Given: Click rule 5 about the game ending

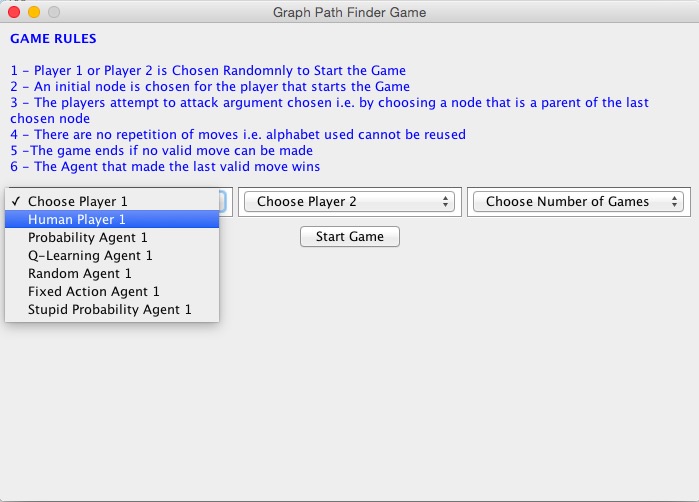Looking at the screenshot, I should point(158,151).
